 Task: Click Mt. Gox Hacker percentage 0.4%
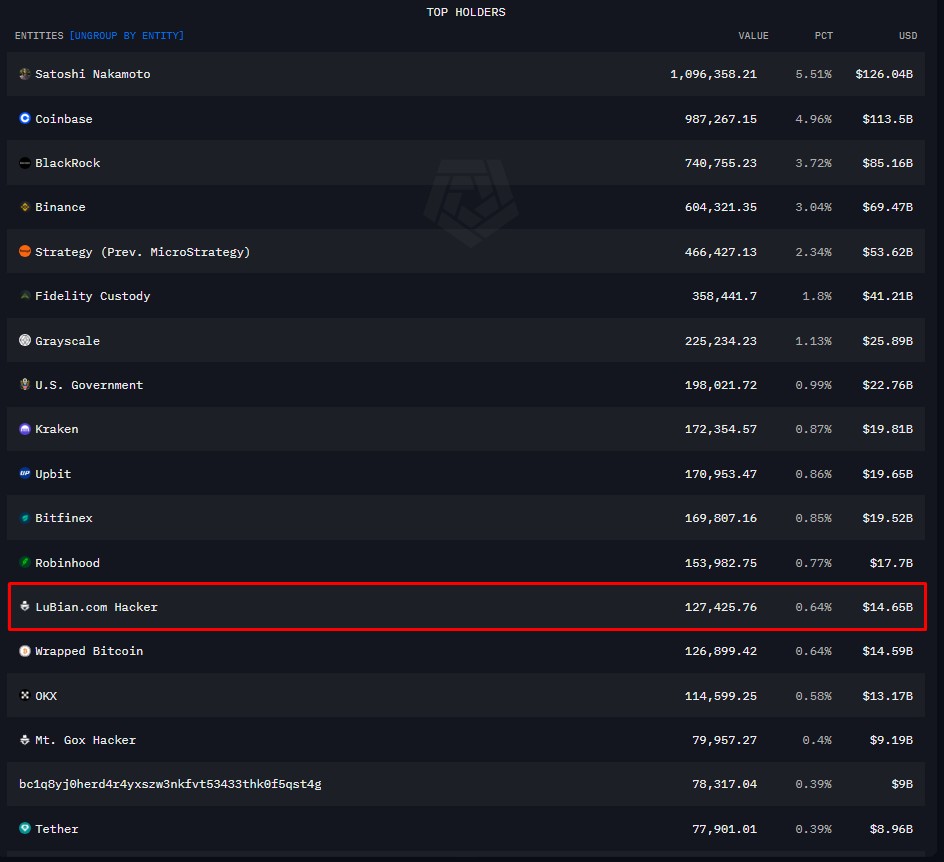817,740
